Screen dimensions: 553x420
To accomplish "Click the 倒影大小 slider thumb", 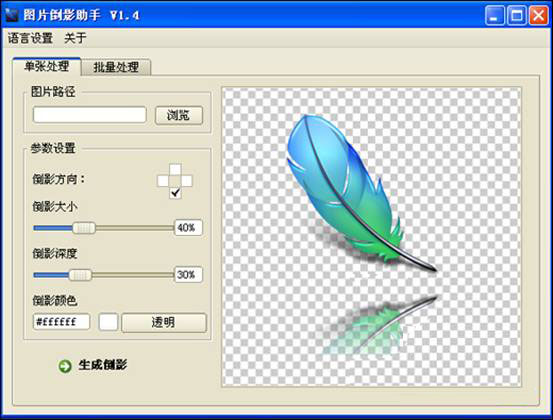I will [x=84, y=228].
